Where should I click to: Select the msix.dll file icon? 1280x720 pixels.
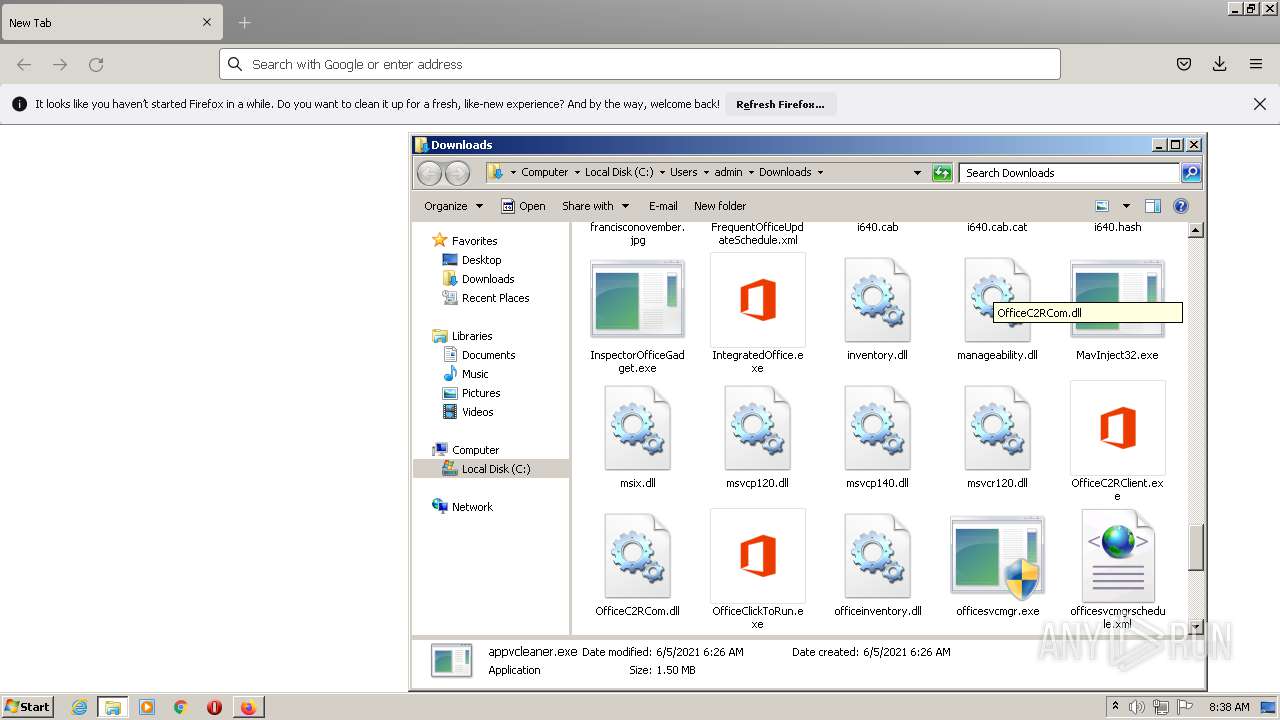tap(637, 428)
